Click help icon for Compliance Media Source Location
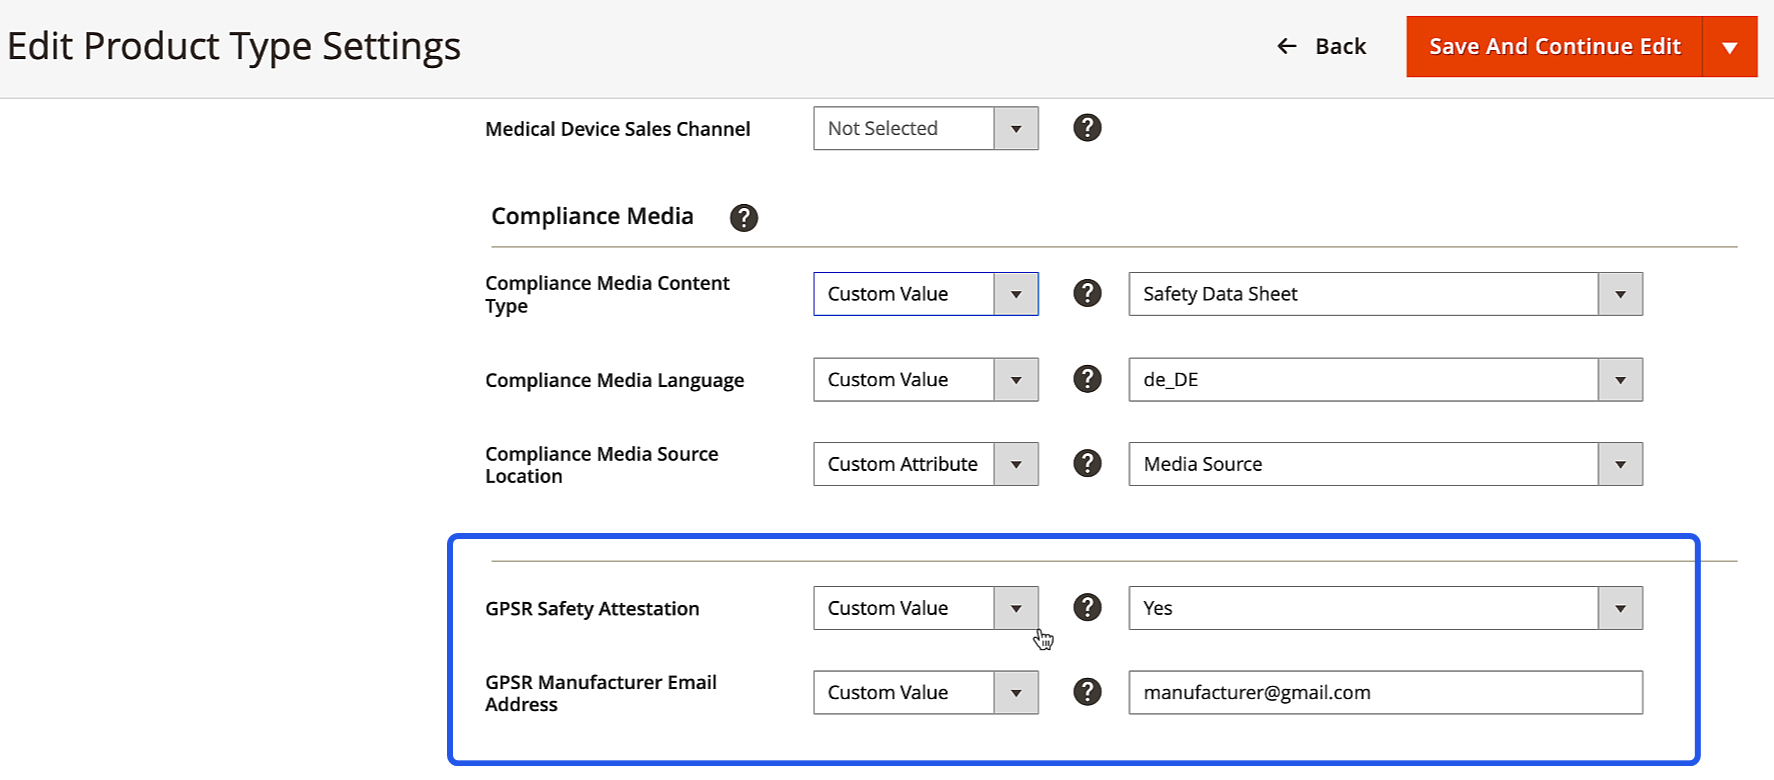Image resolution: width=1774 pixels, height=780 pixels. pos(1087,463)
